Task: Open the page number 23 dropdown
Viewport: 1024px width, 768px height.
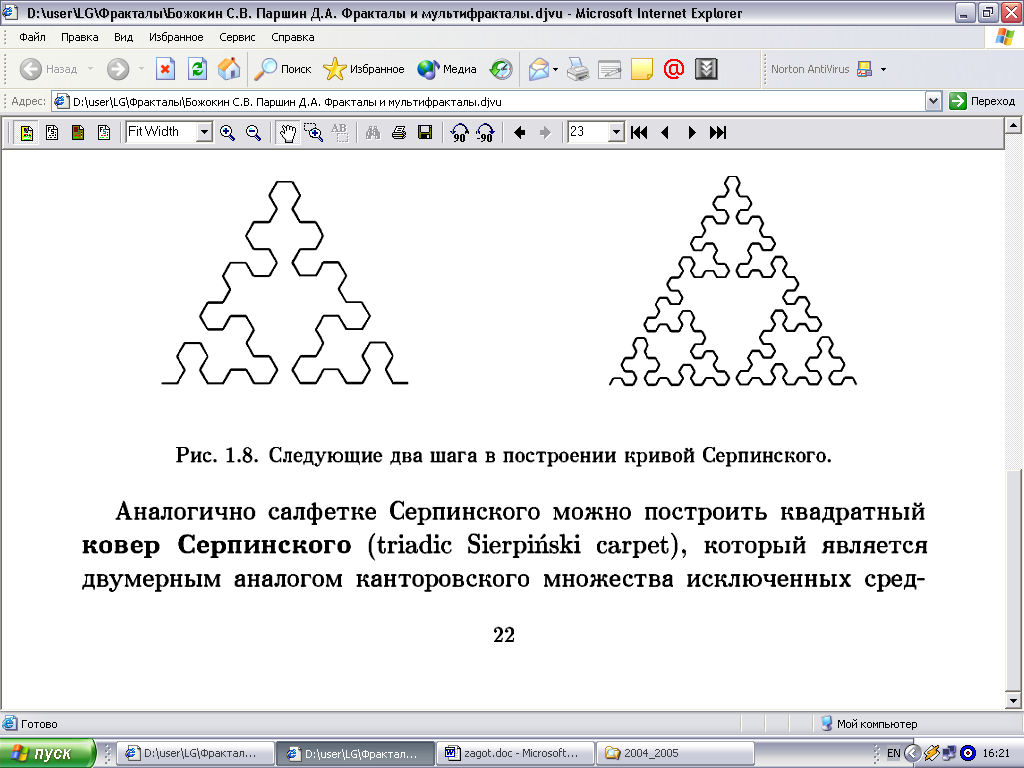Action: point(616,133)
